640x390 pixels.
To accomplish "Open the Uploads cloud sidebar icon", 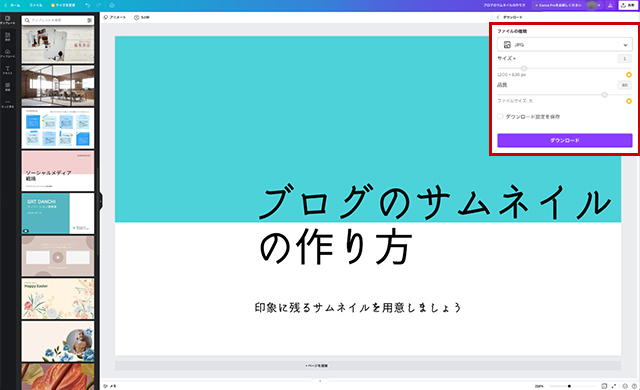I will 7,53.
